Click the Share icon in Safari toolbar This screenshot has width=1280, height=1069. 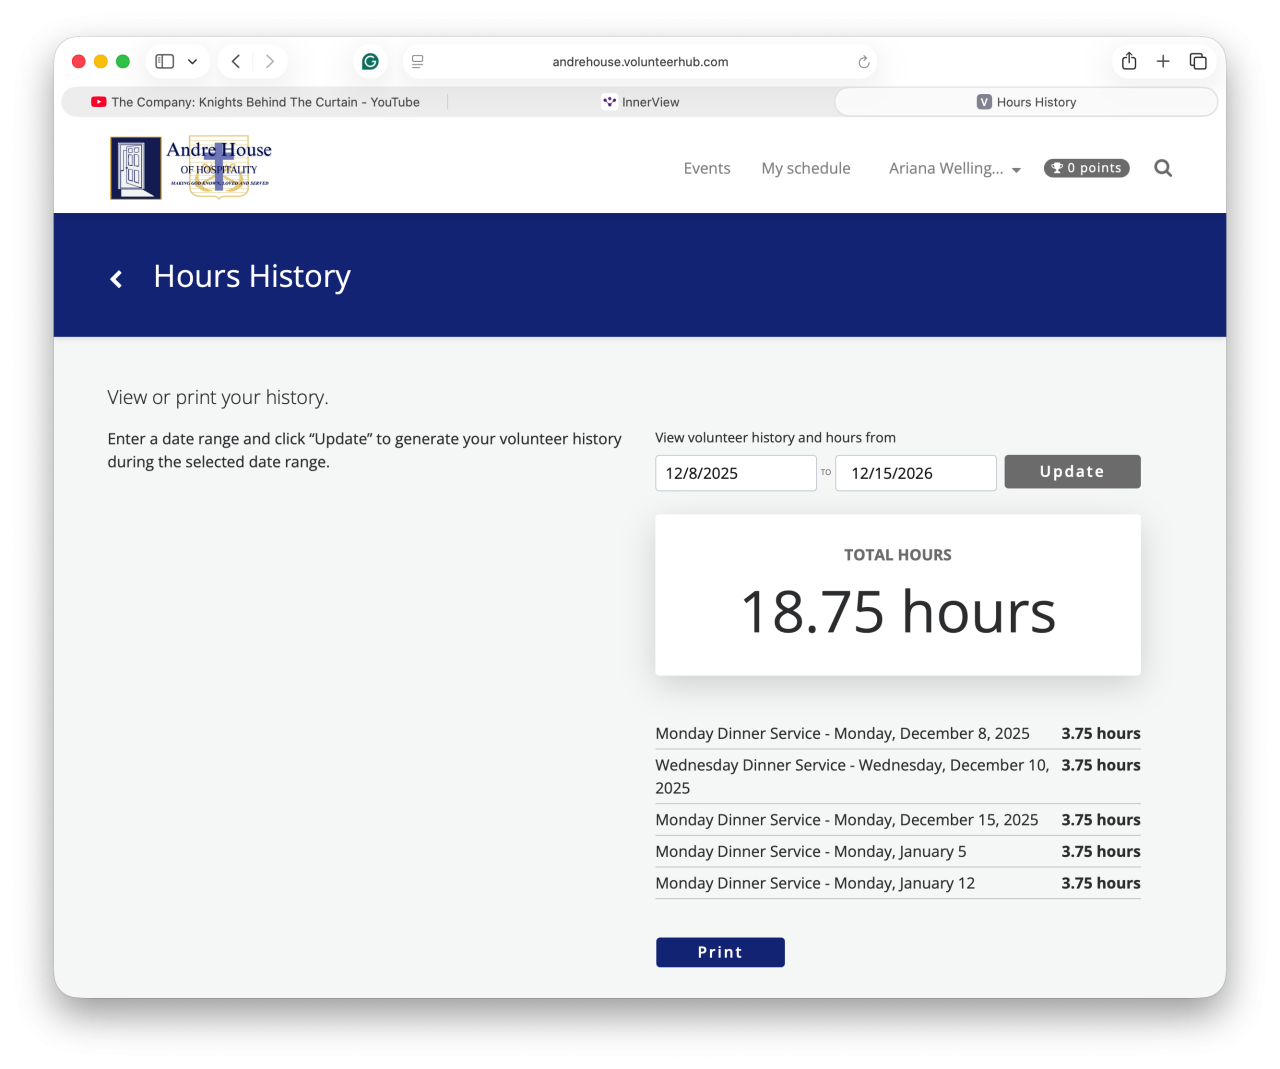[1129, 61]
